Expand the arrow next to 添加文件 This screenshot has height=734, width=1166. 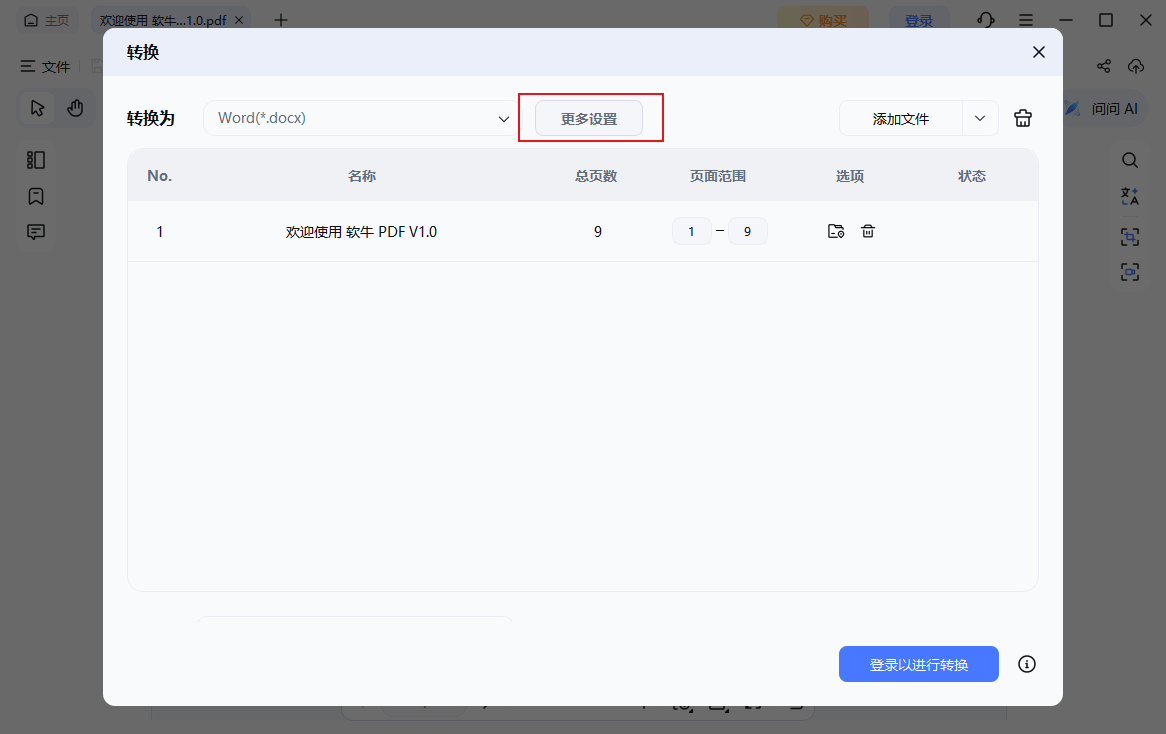tap(980, 118)
